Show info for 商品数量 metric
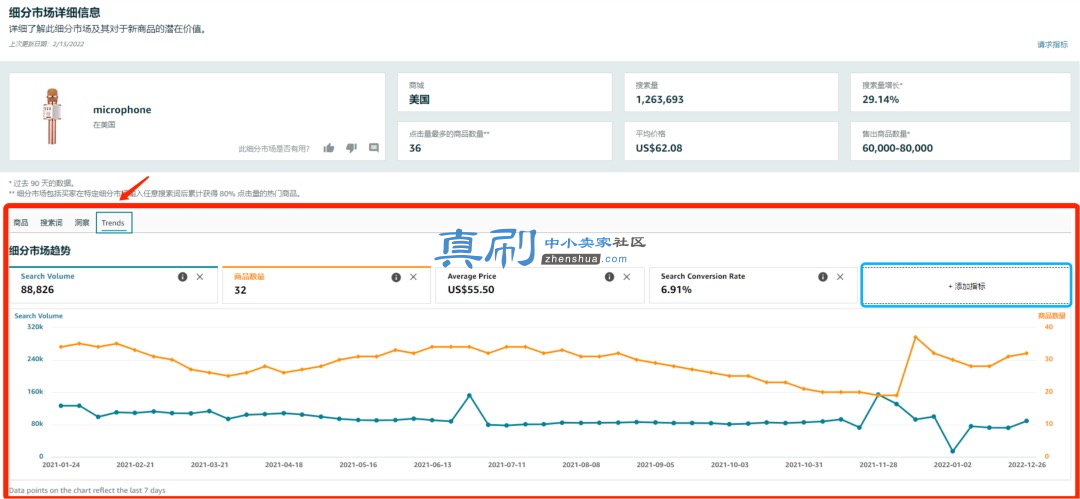 (396, 276)
